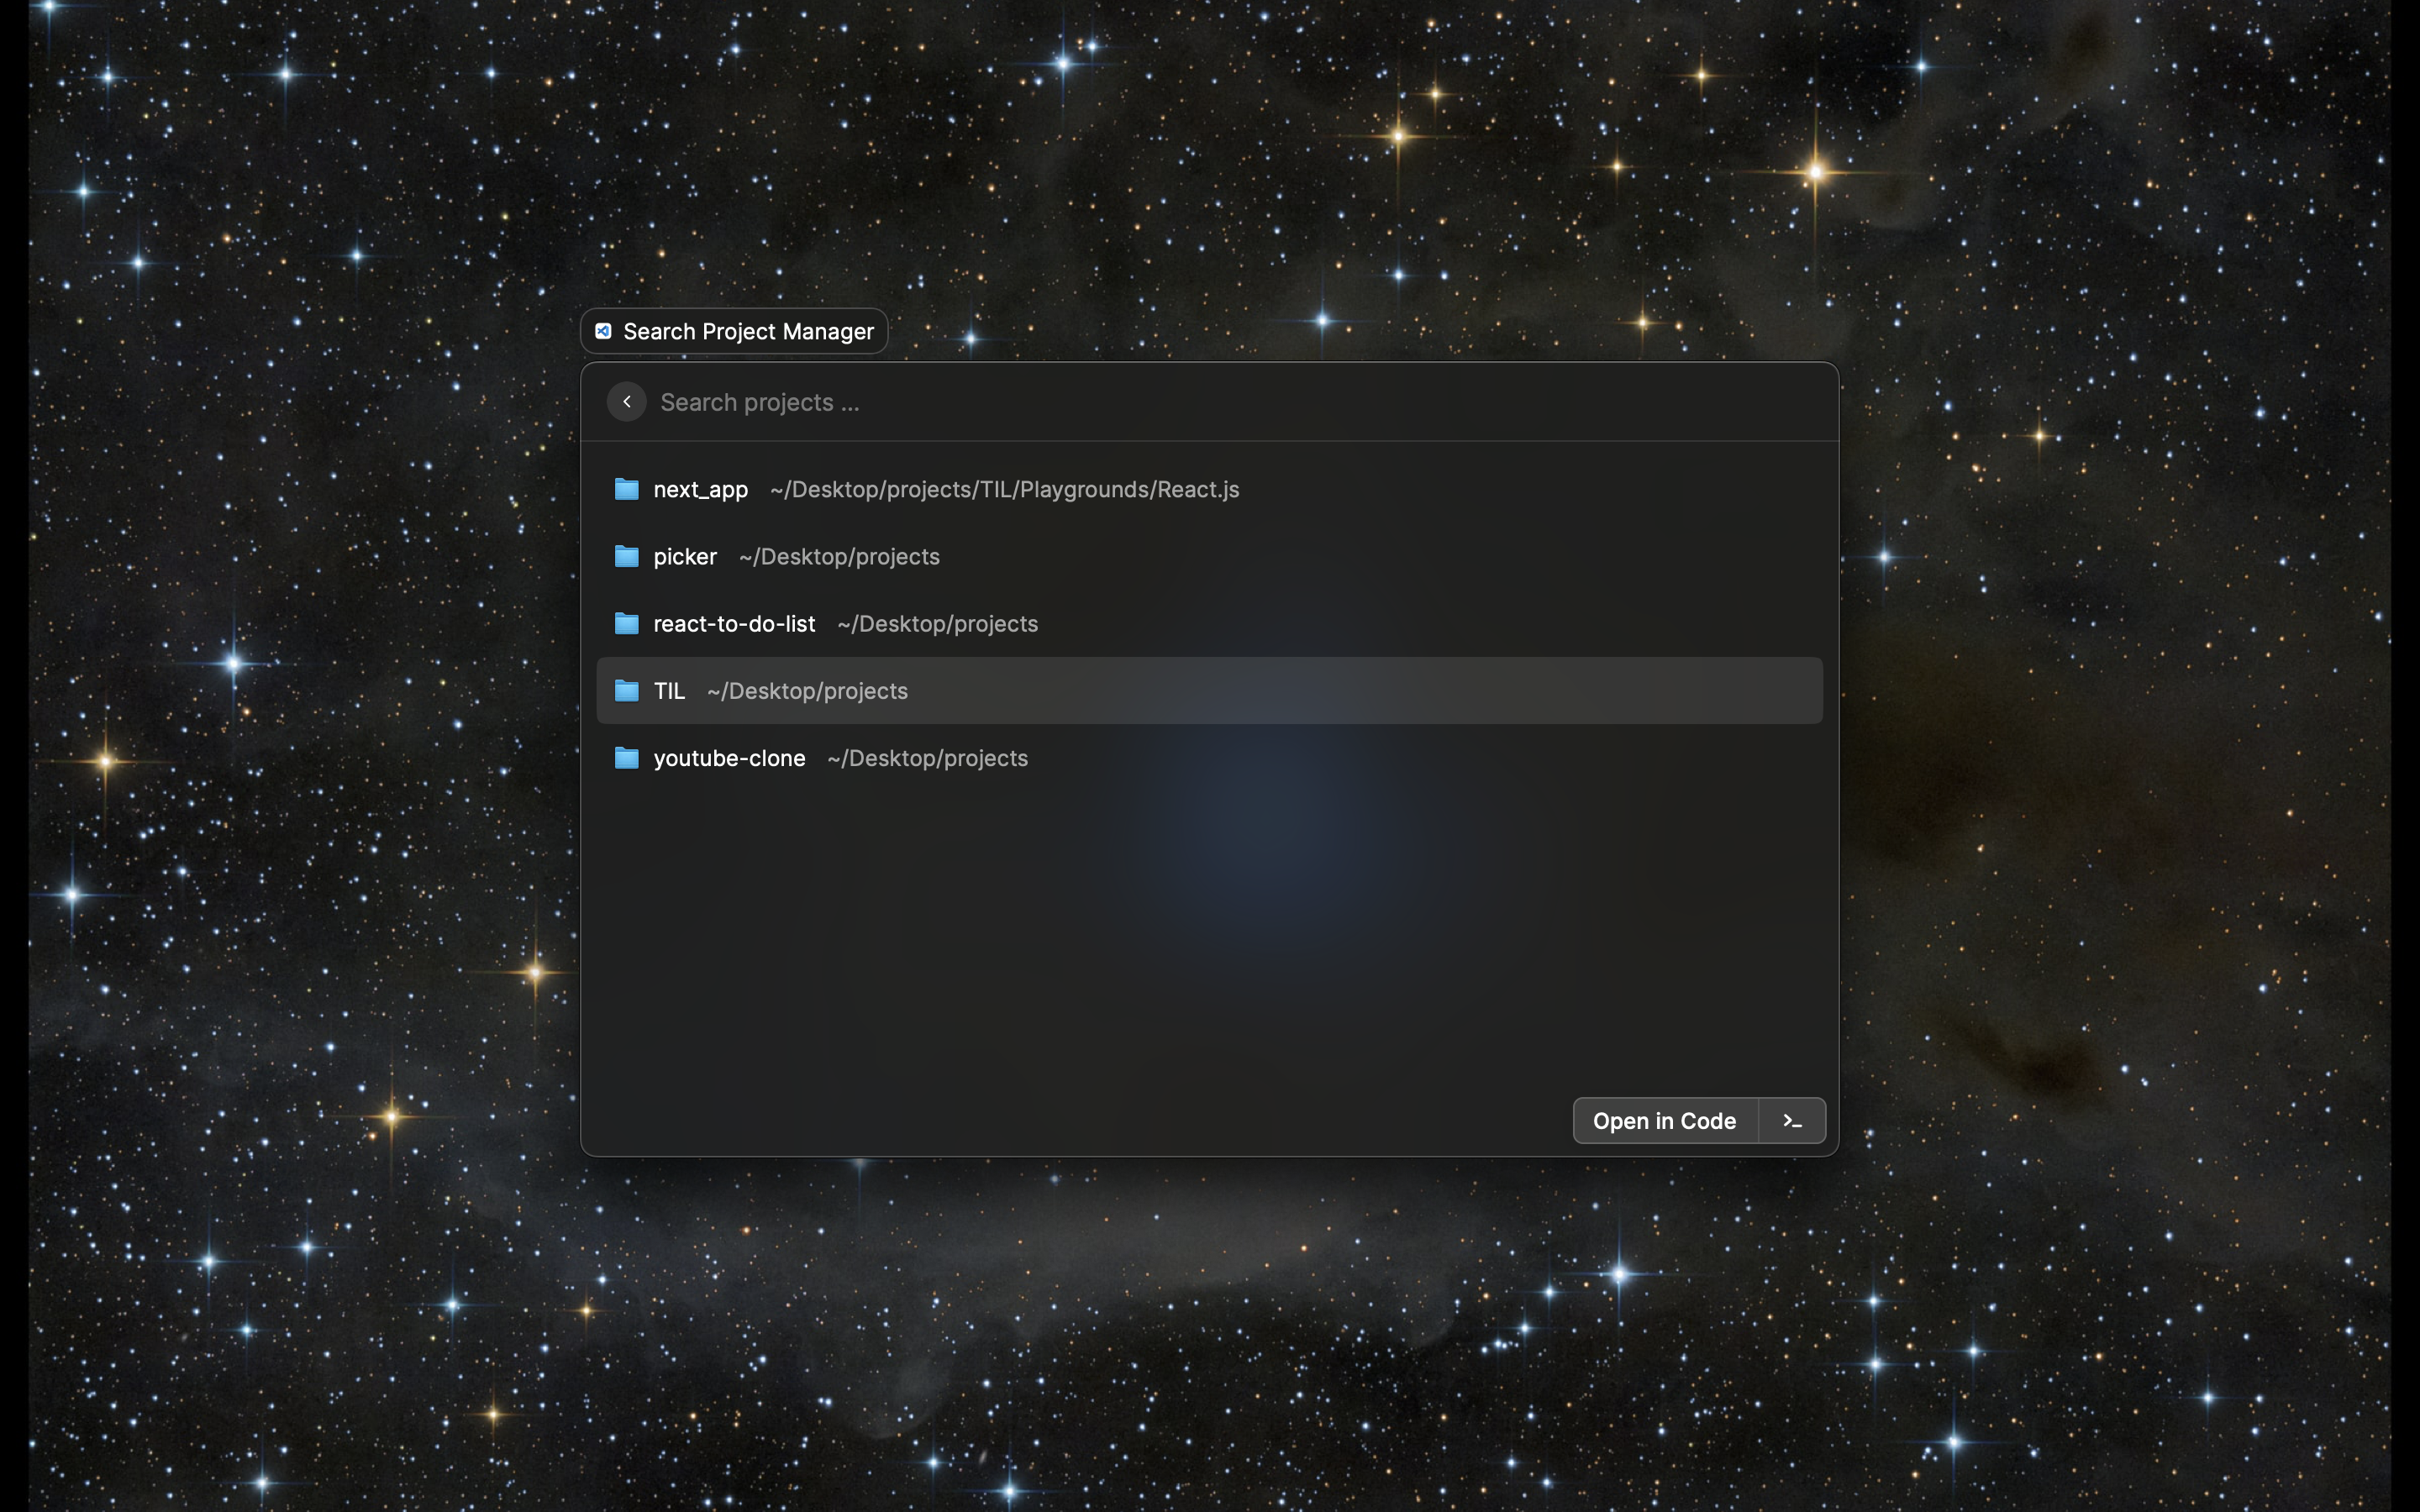Click the VS Code icon in title badge
Screen dimensions: 2420x1512
click(603, 331)
